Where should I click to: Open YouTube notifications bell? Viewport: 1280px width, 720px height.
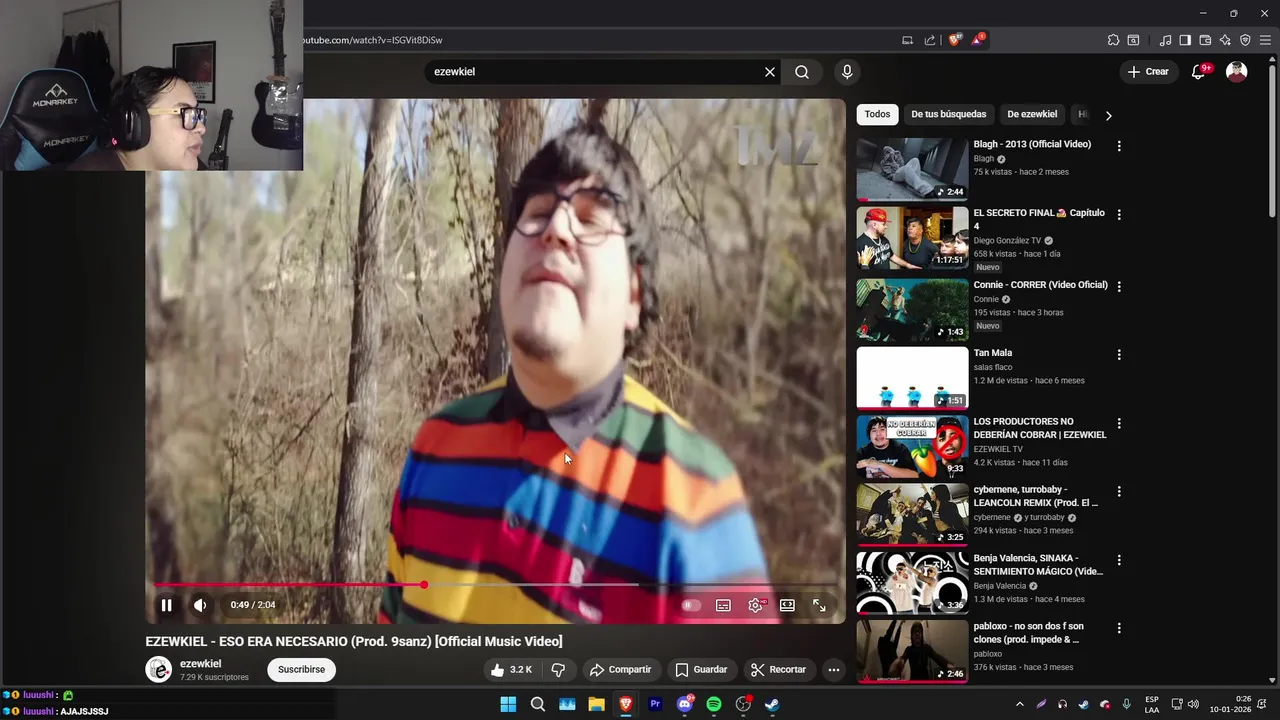tap(1199, 72)
